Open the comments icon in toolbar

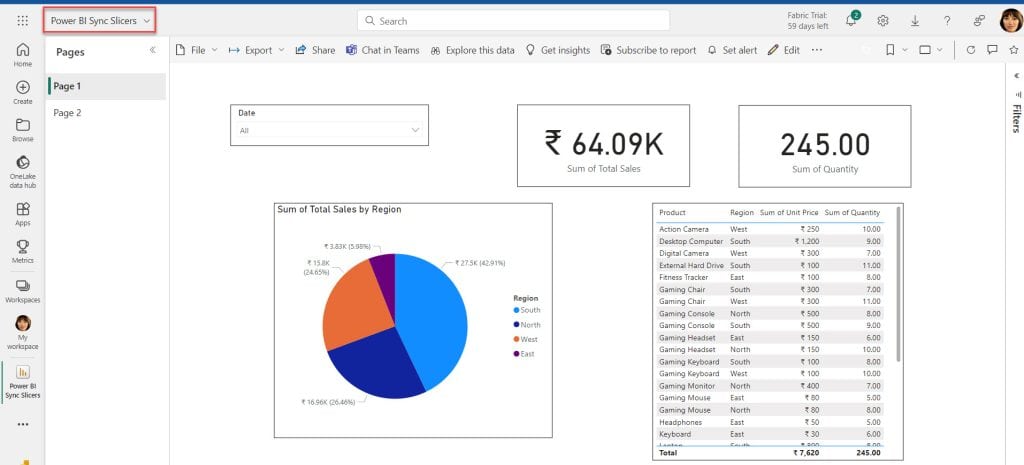tap(992, 50)
